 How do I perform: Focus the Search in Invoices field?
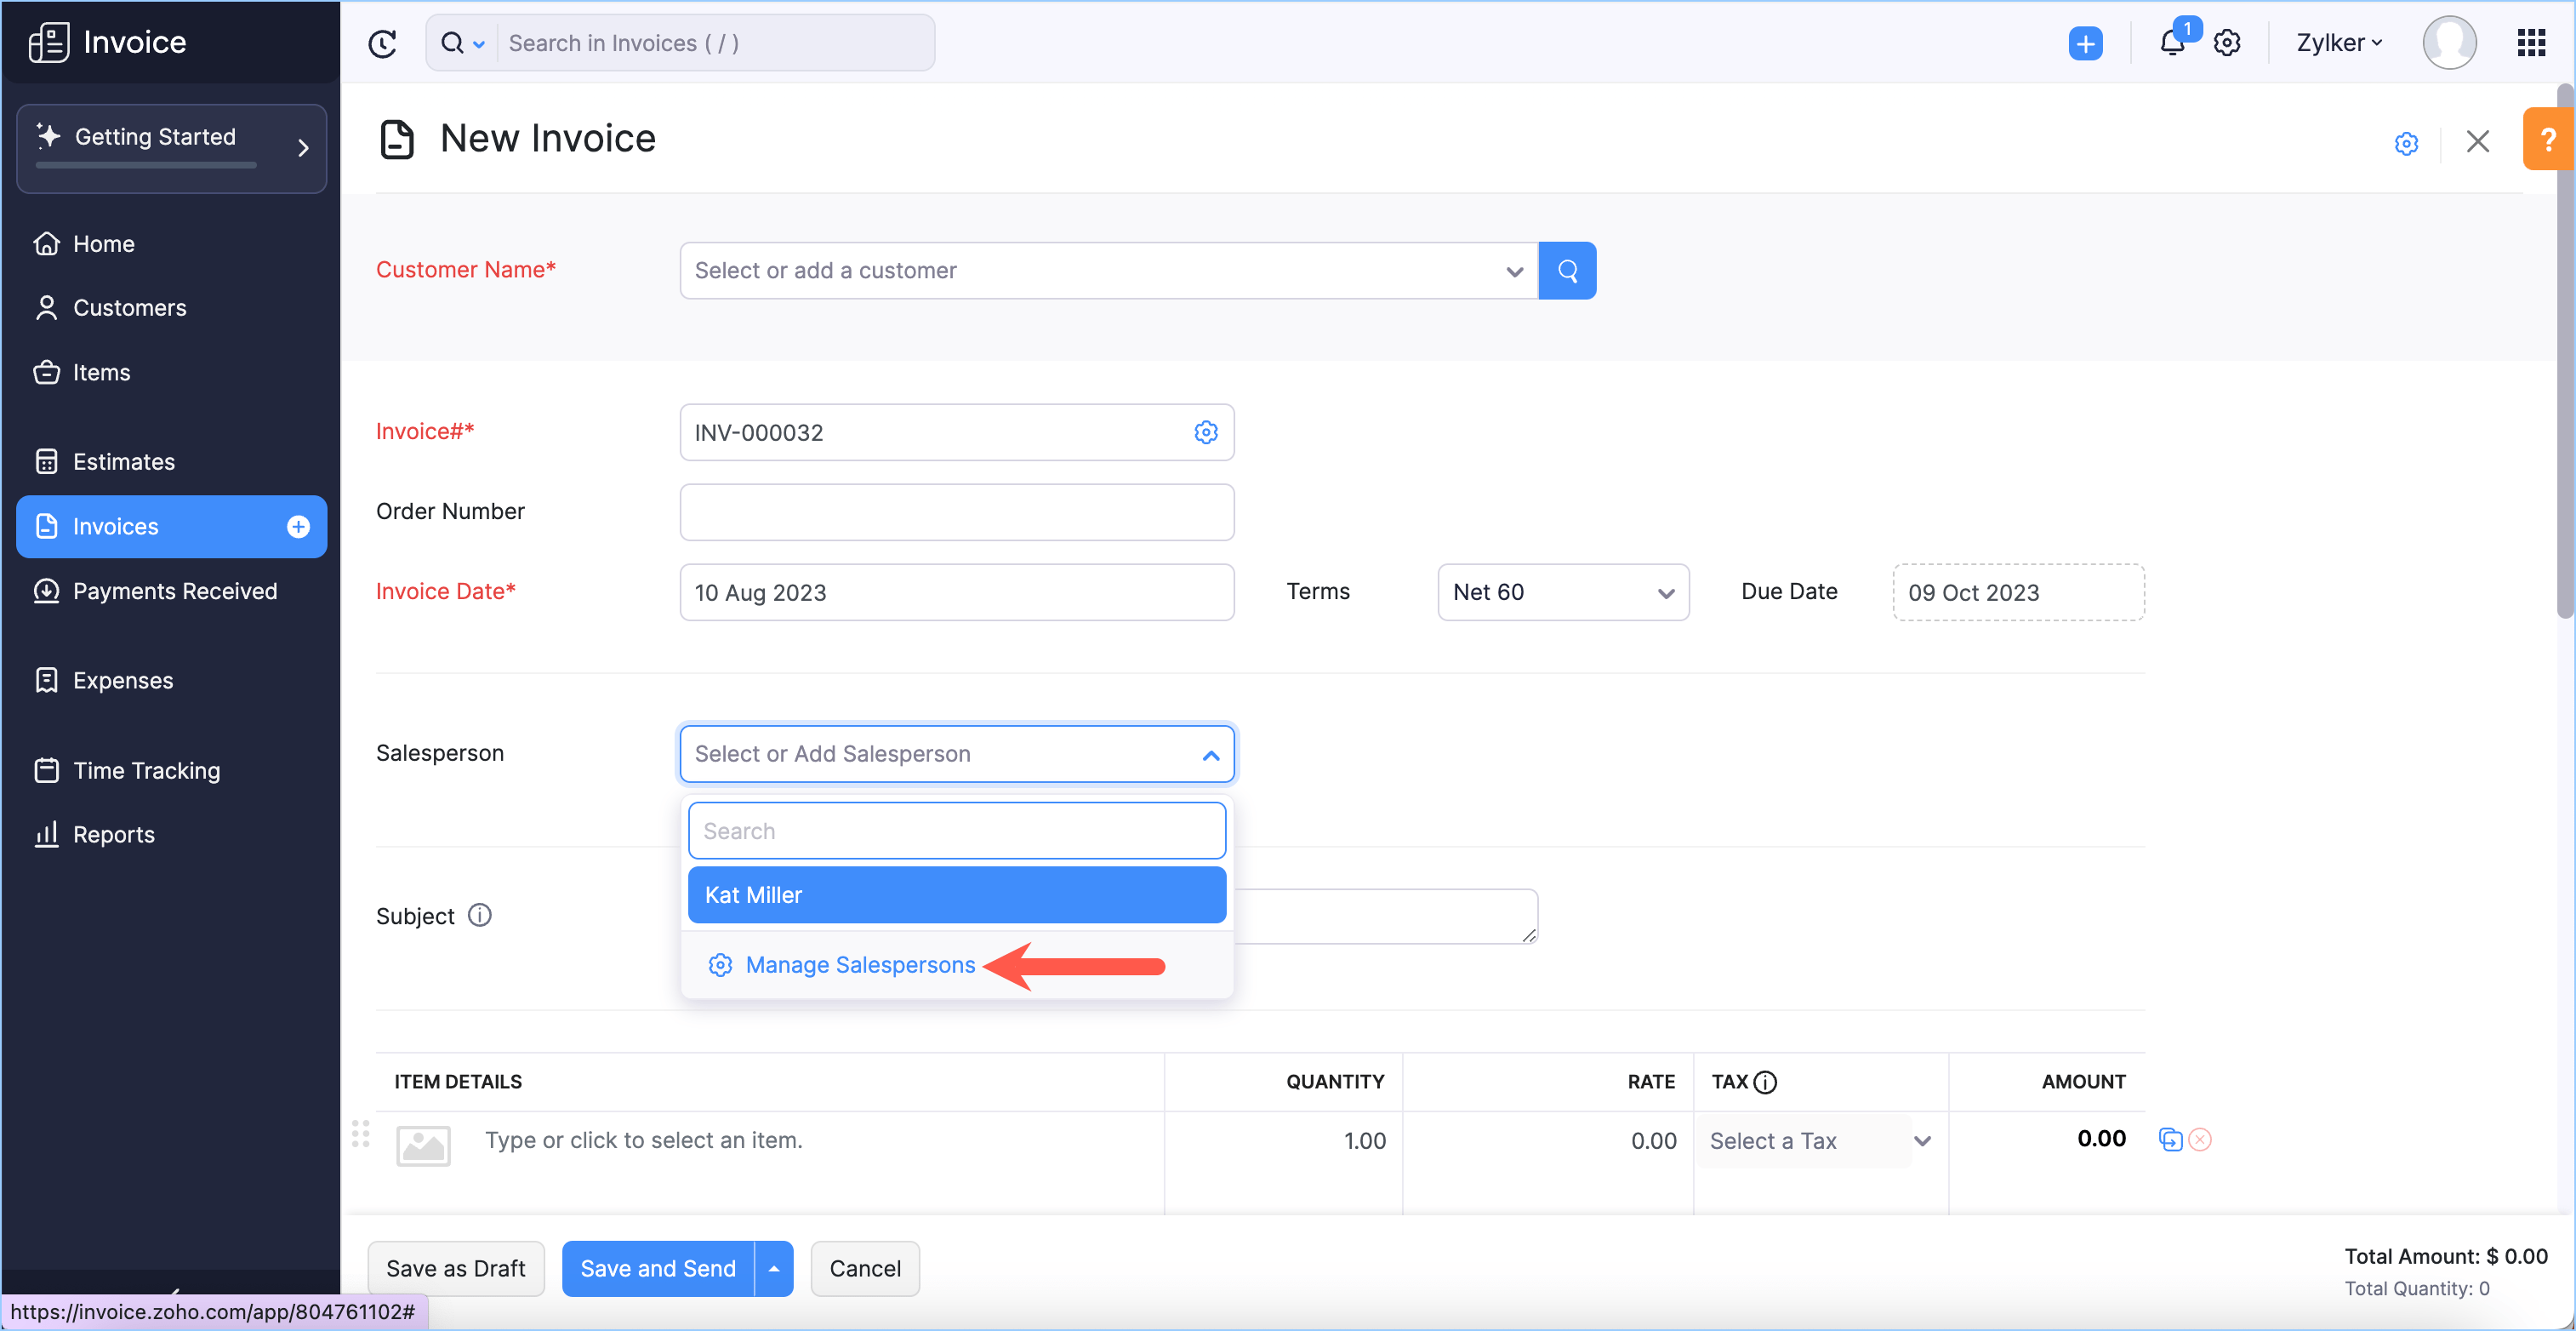point(715,43)
